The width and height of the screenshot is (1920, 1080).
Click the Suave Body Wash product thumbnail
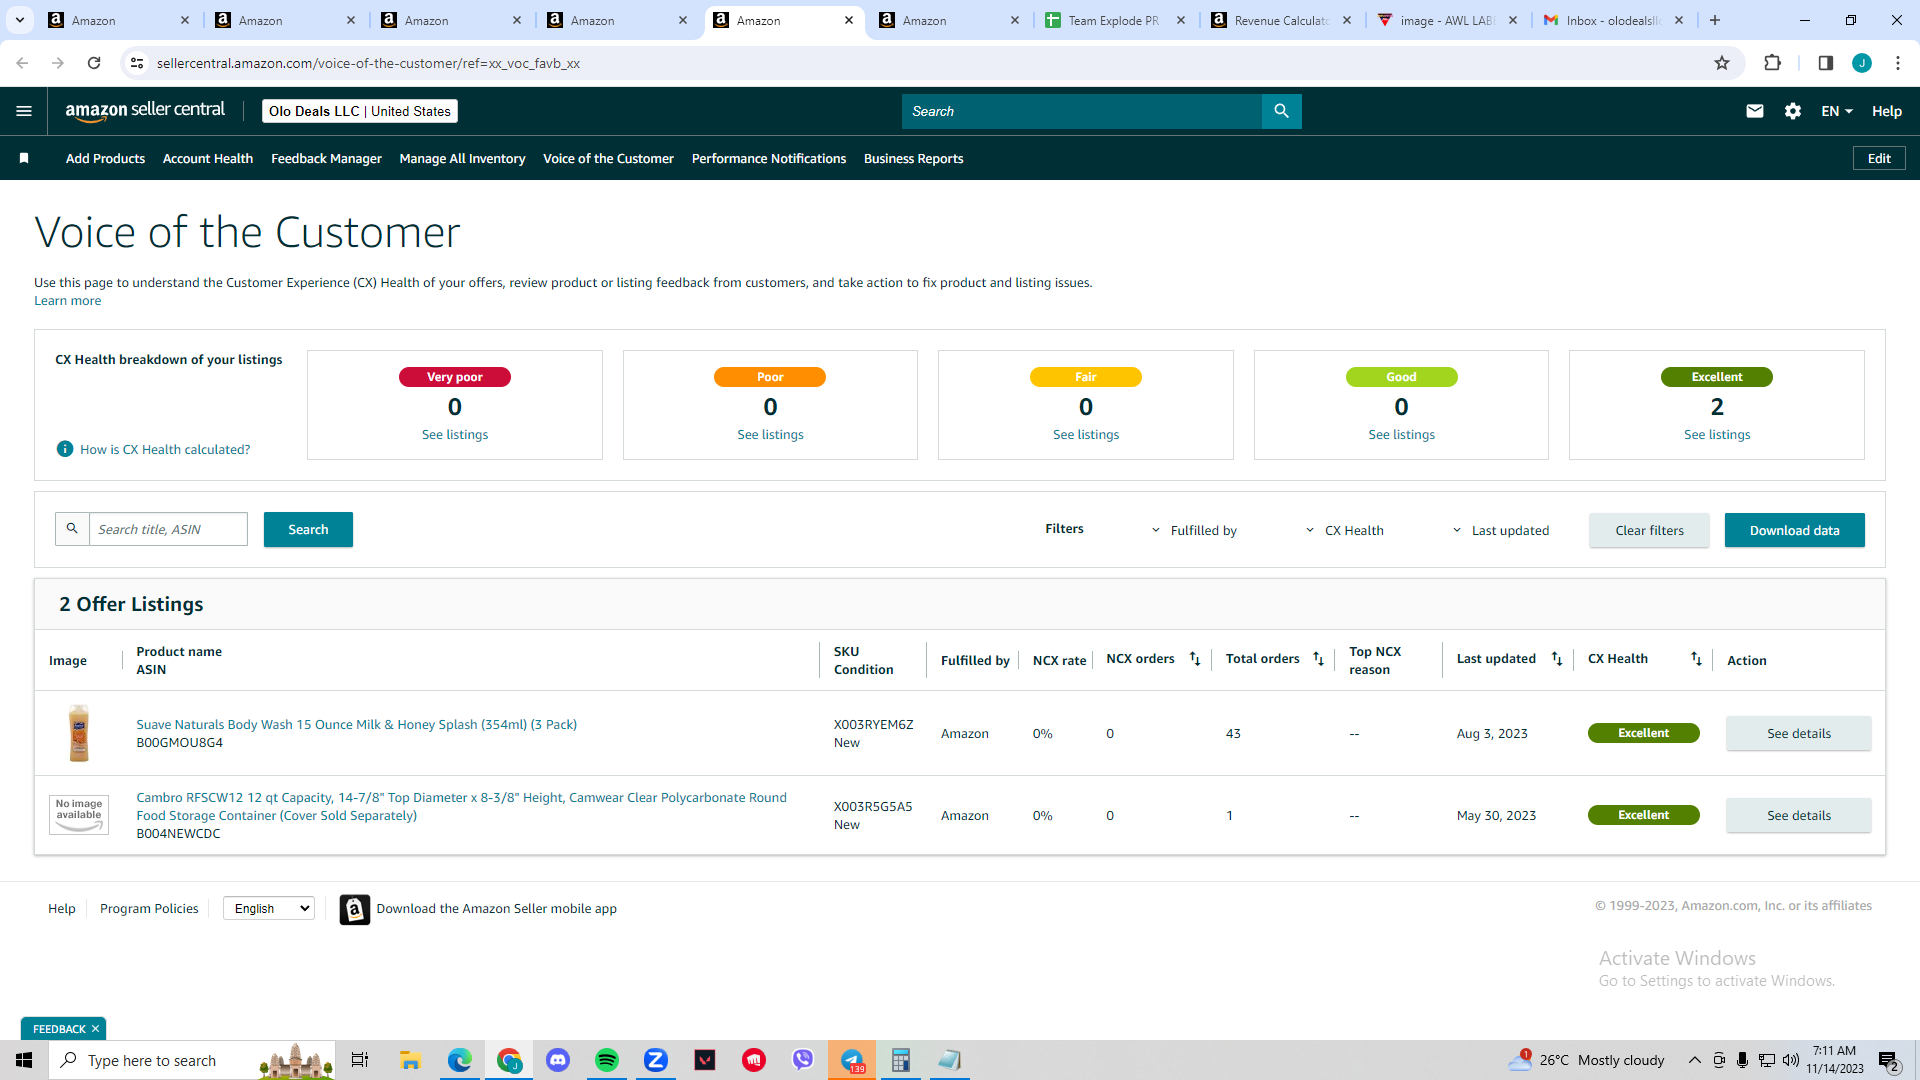[79, 733]
